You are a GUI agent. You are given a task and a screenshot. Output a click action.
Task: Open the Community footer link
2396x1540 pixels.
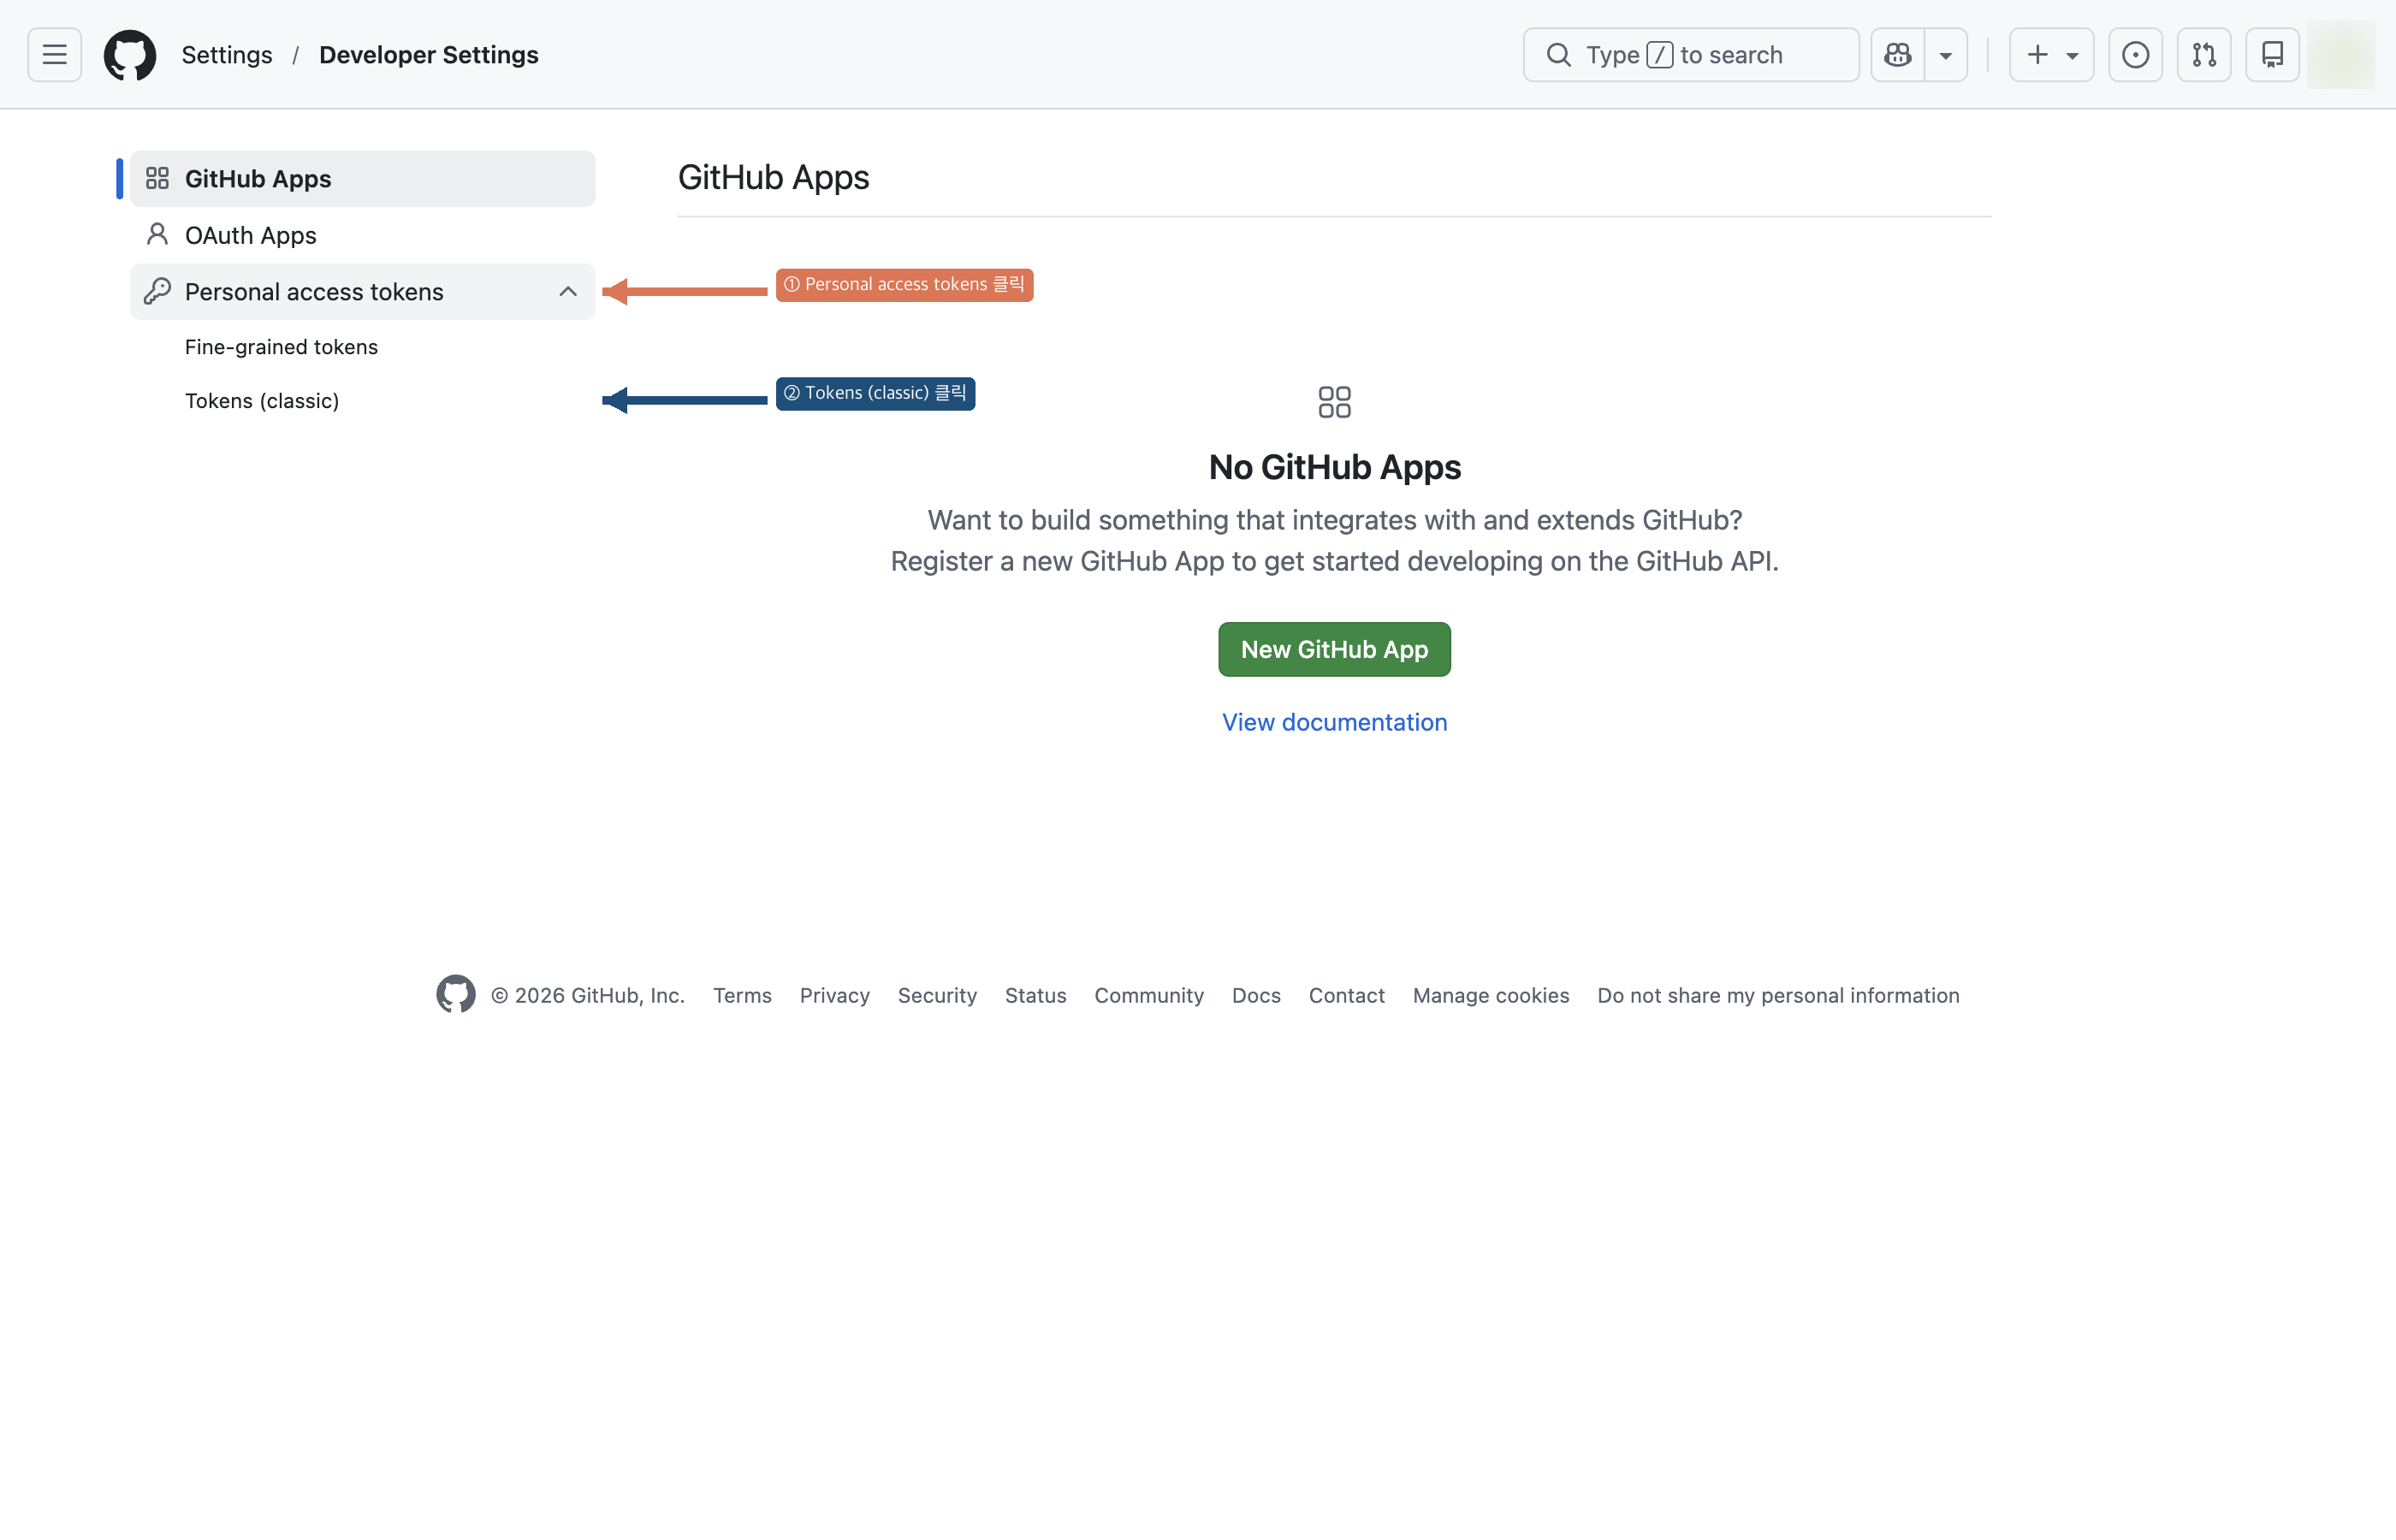click(1149, 996)
